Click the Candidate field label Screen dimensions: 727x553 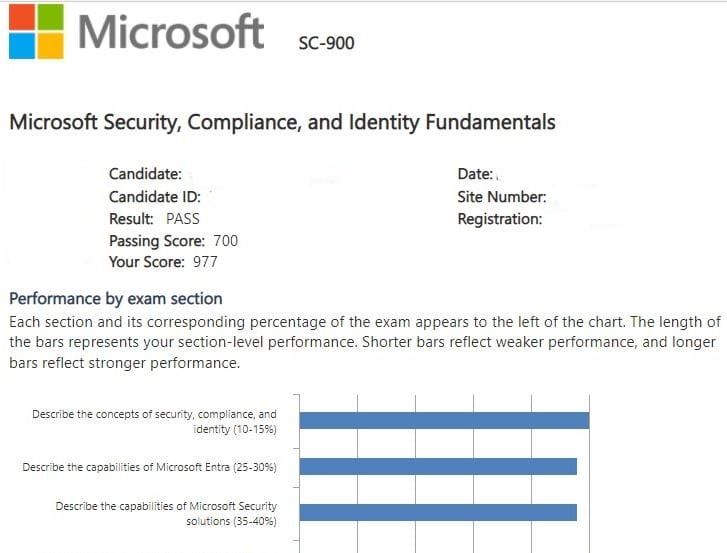[x=145, y=174]
